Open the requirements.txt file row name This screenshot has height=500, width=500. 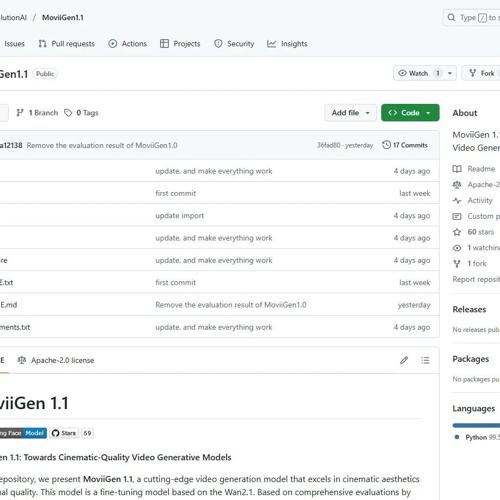[x=15, y=327]
